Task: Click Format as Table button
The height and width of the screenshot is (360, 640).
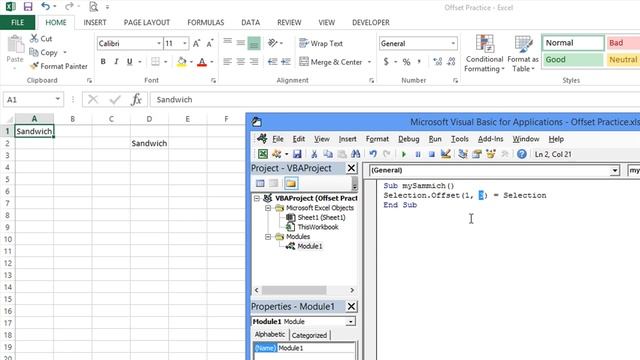Action: [523, 53]
